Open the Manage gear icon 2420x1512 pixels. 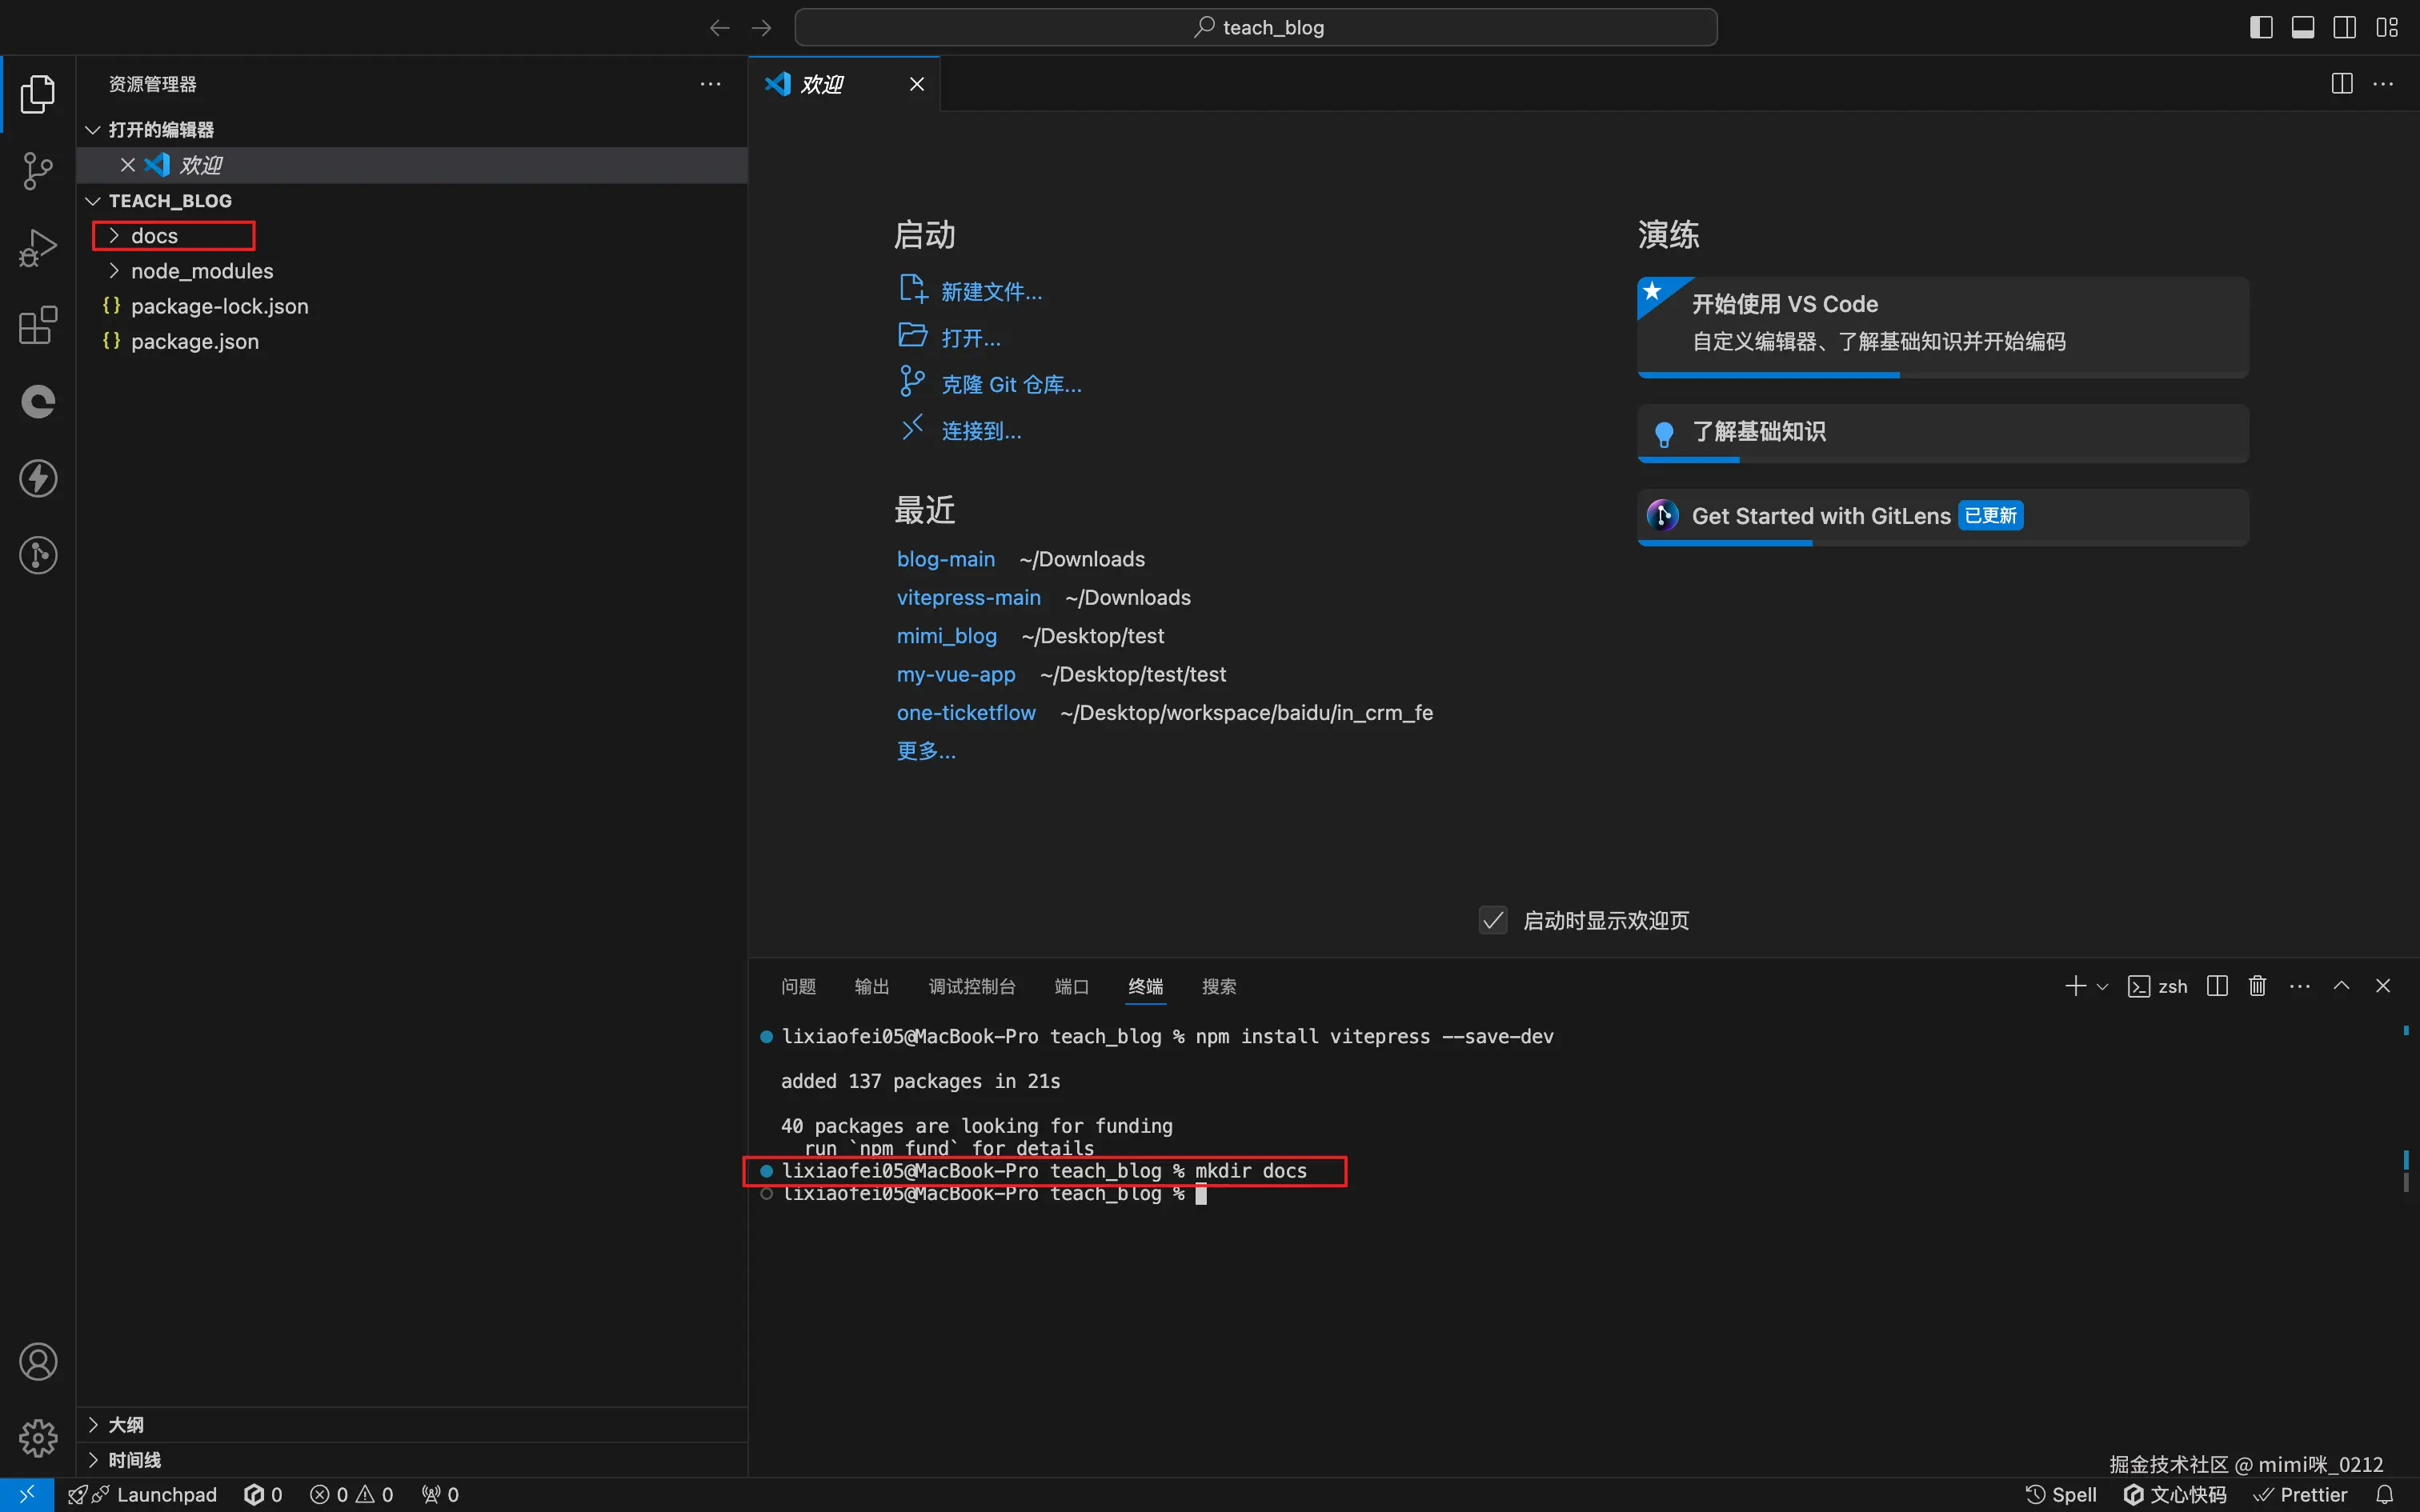(38, 1438)
